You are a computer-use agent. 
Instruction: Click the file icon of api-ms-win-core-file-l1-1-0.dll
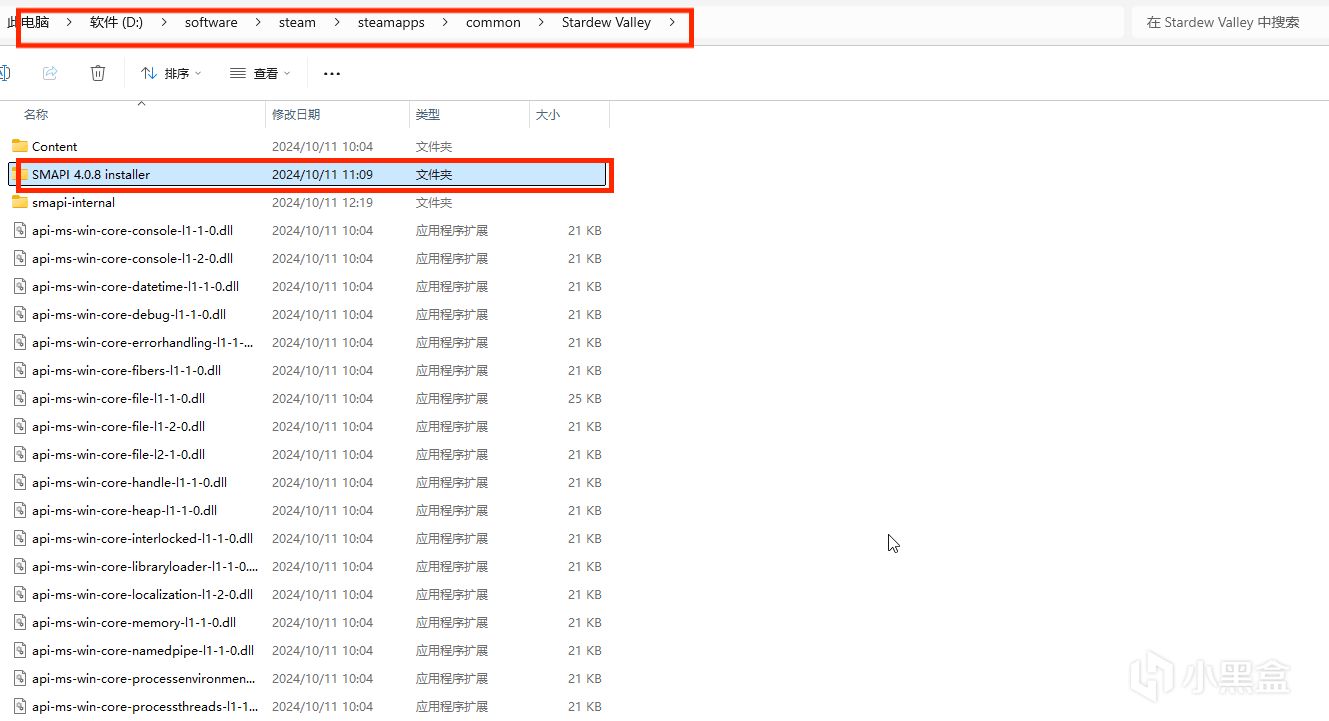coord(20,398)
